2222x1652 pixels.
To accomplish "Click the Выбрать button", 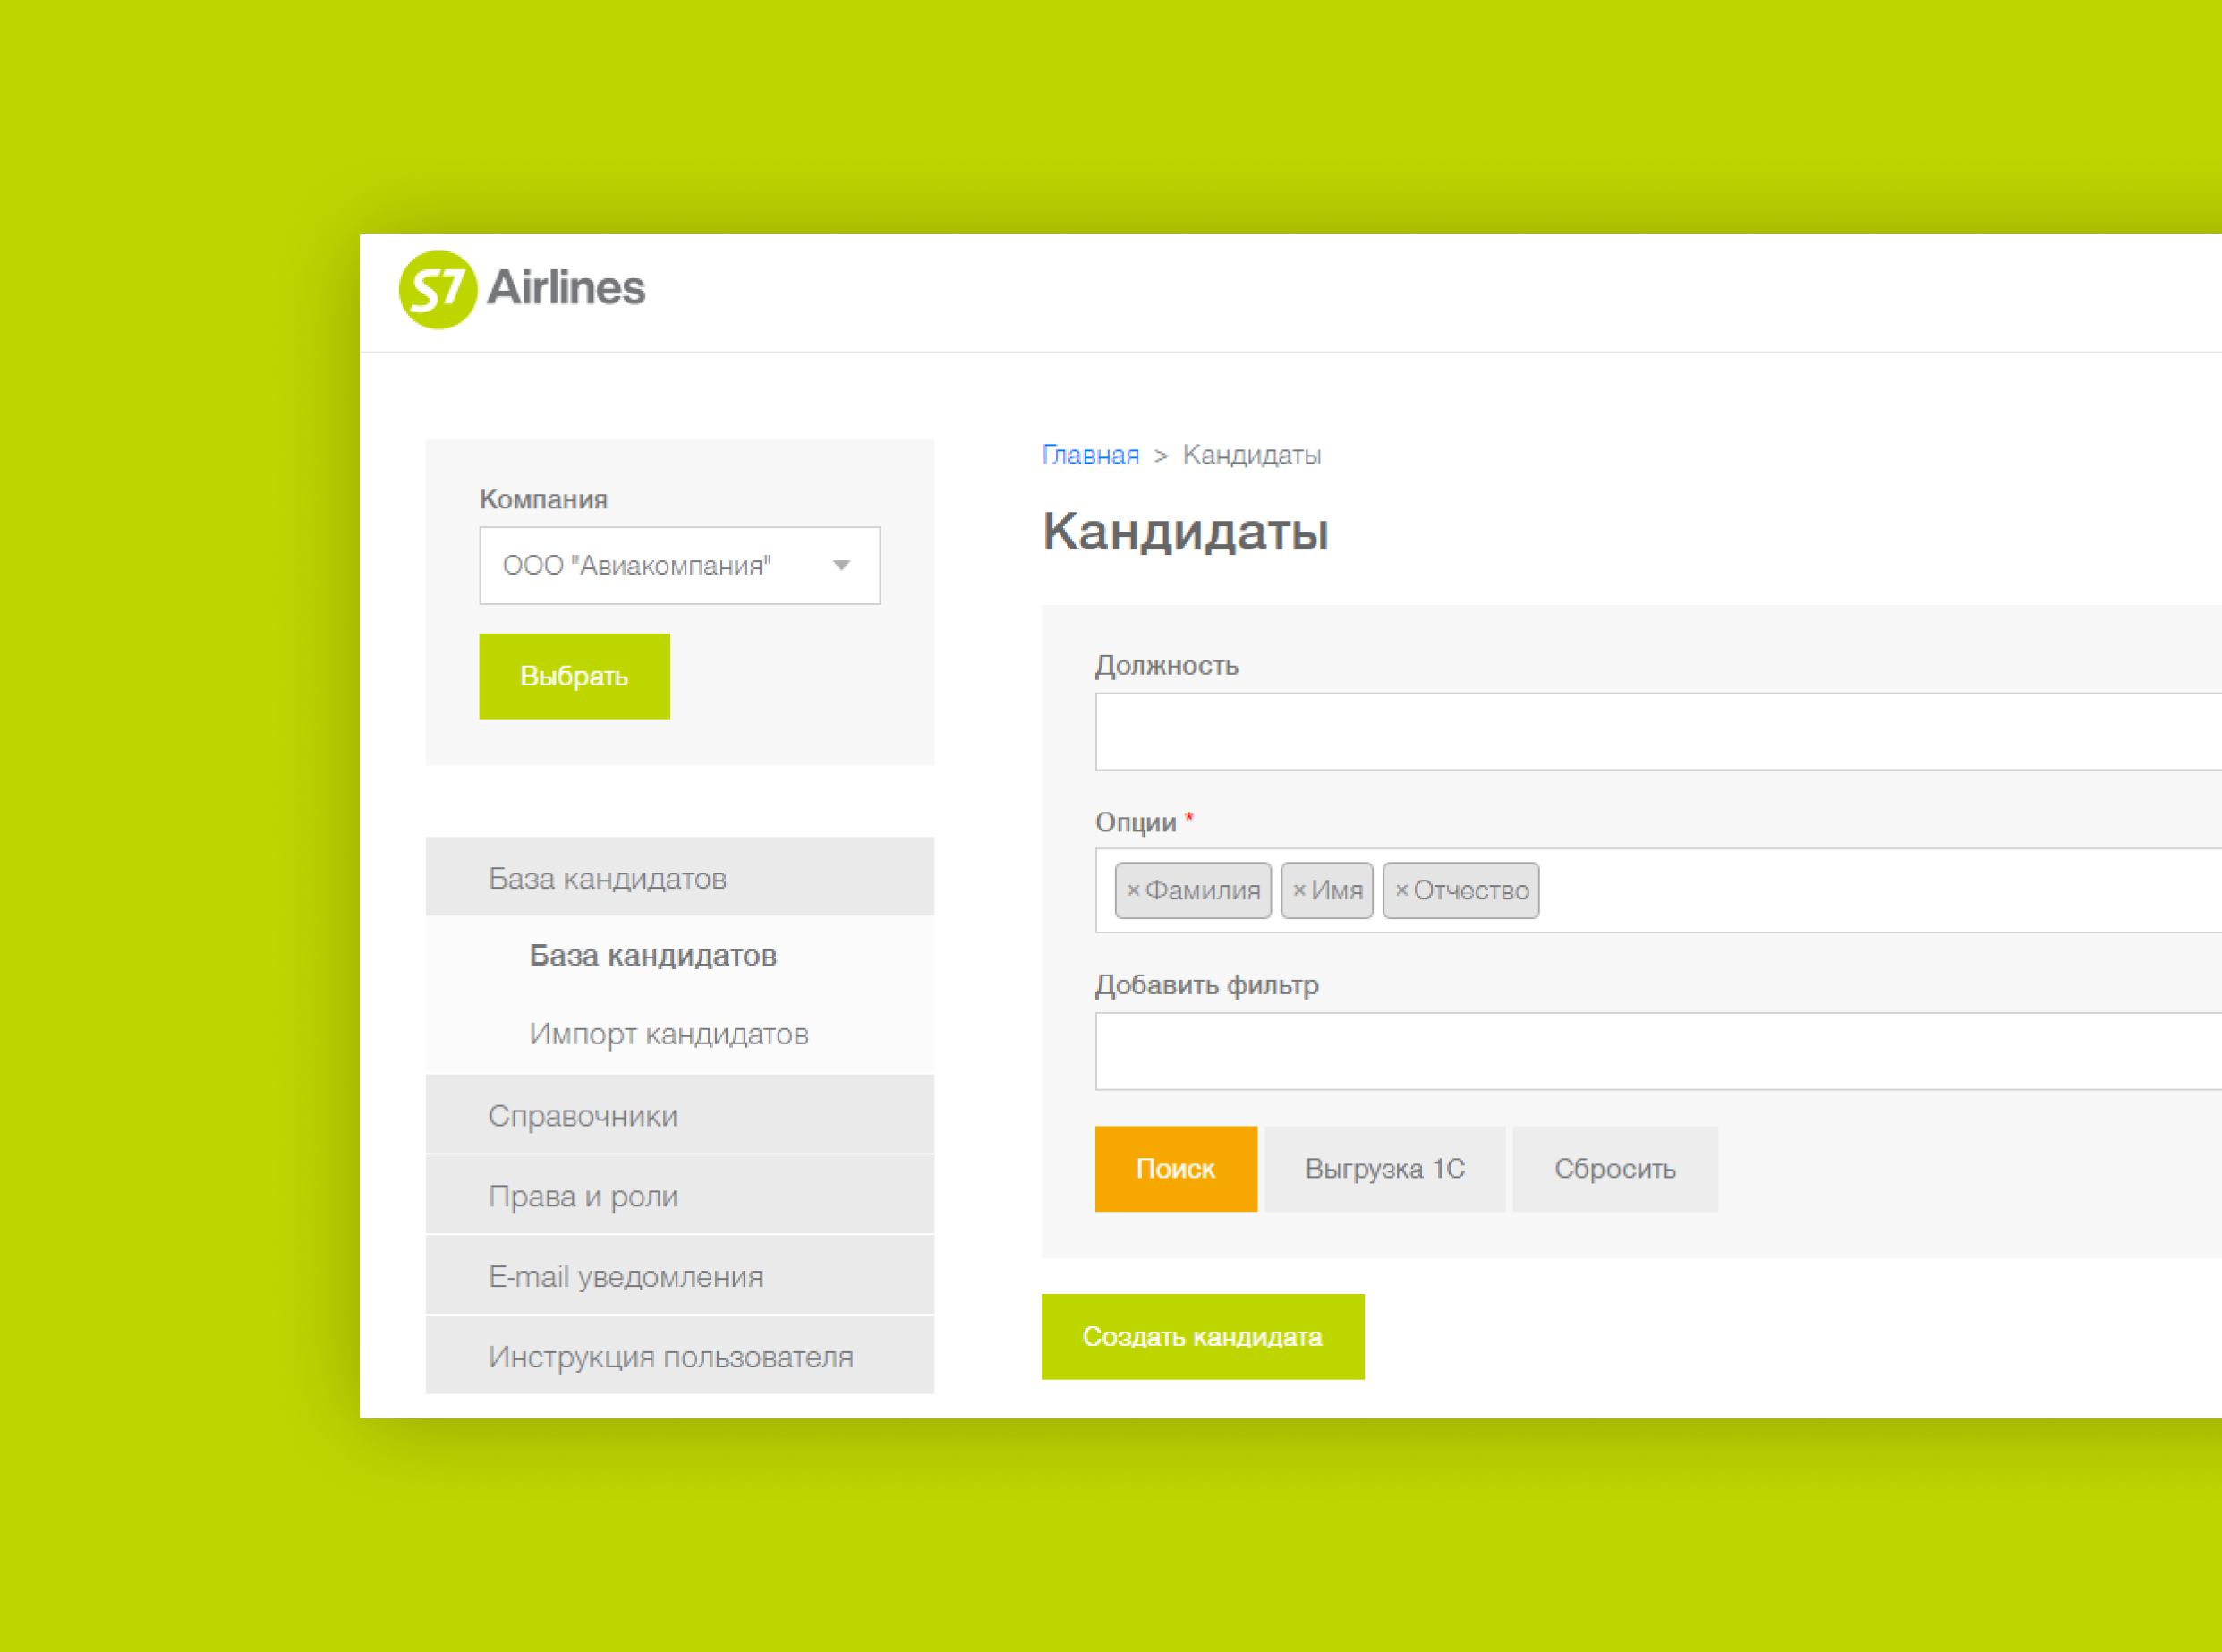I will [x=574, y=676].
